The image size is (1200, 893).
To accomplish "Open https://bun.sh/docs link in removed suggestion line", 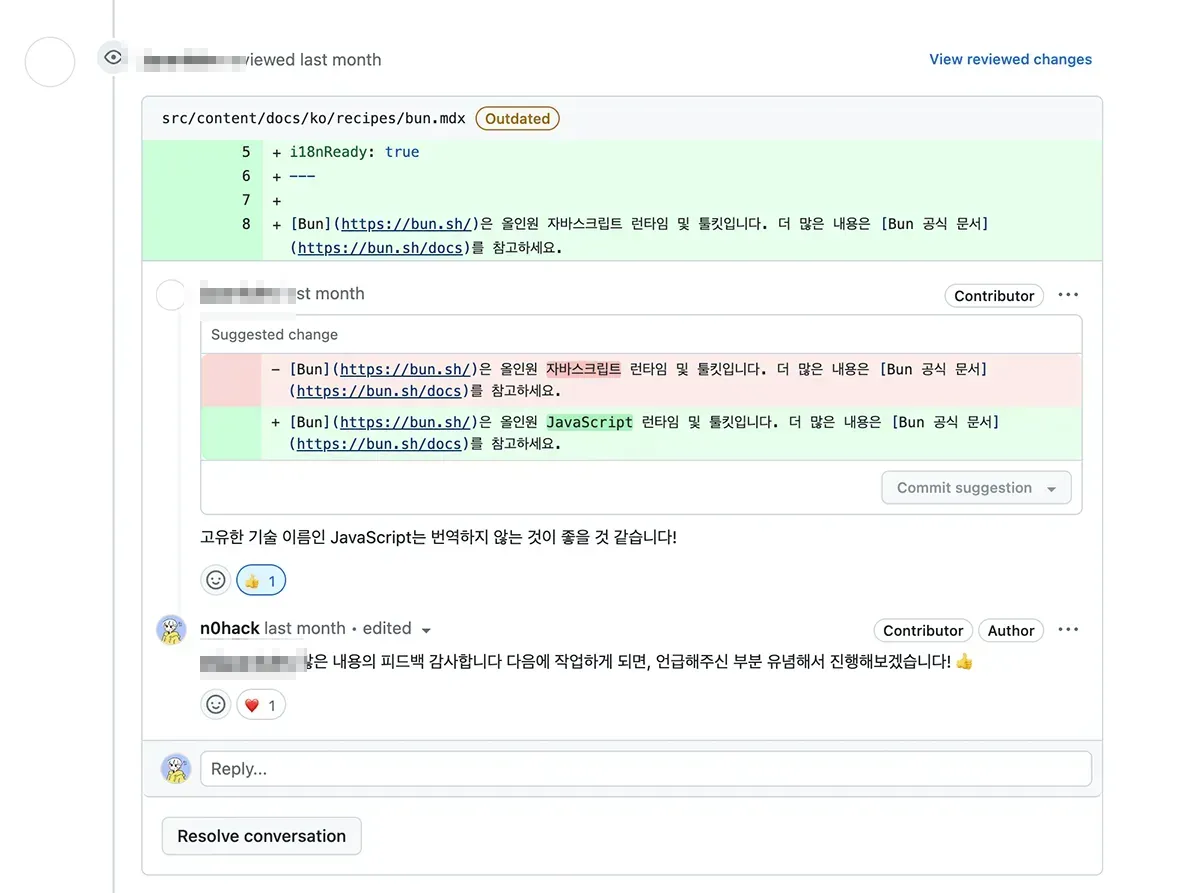I will click(x=380, y=391).
